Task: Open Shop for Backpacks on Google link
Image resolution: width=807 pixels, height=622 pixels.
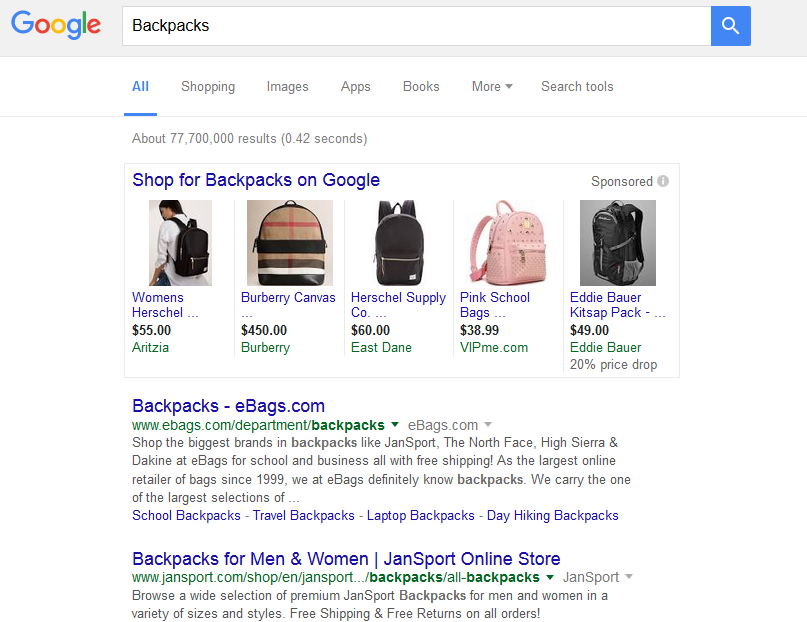Action: click(x=256, y=180)
